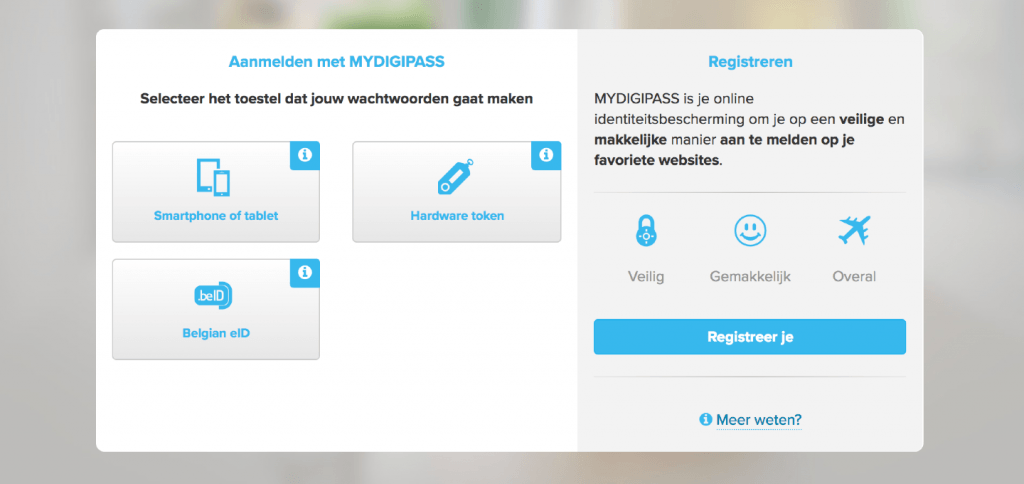Open the Meer weten? link
1024x484 pixels.
(758, 420)
